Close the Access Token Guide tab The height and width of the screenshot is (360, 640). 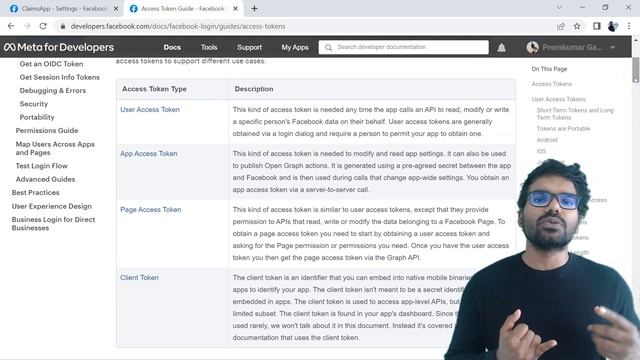coord(236,9)
